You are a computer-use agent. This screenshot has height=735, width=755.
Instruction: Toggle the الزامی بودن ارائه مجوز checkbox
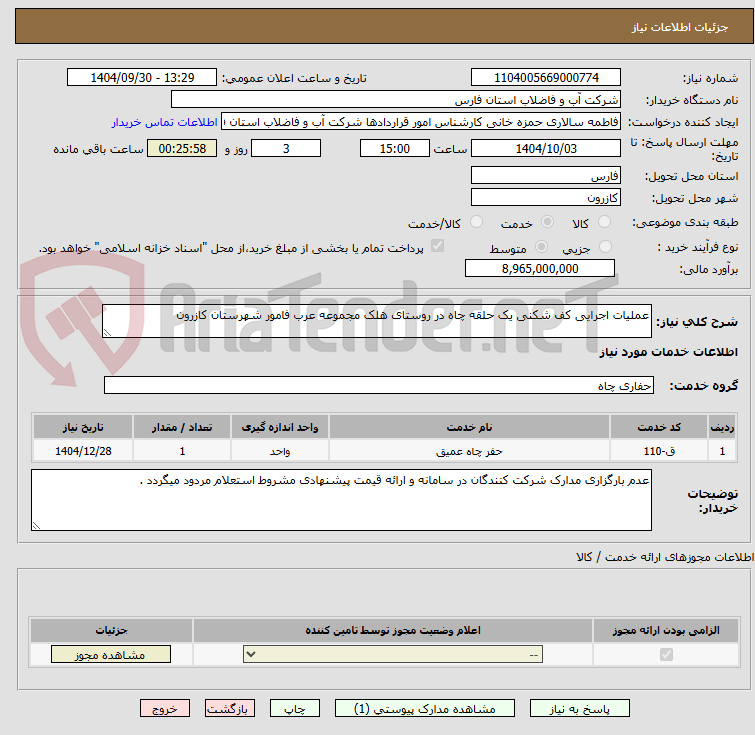(x=666, y=655)
